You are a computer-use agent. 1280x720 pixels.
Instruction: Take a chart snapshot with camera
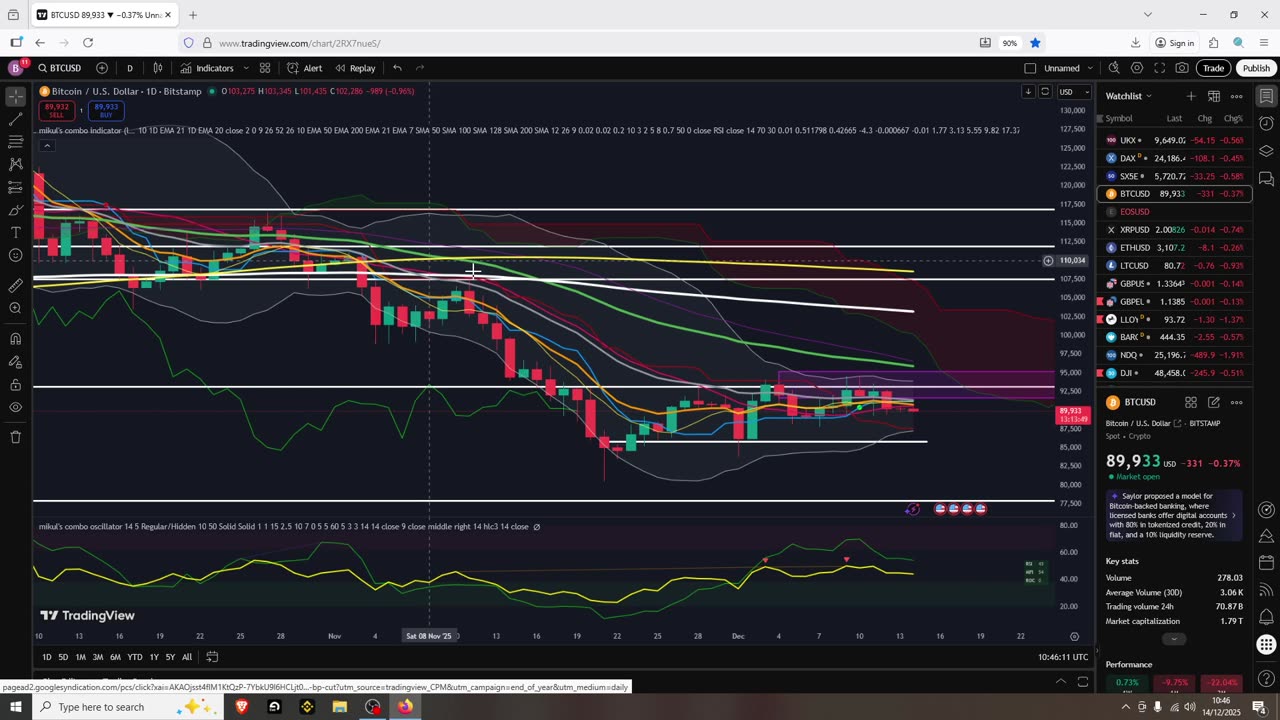pos(1182,68)
